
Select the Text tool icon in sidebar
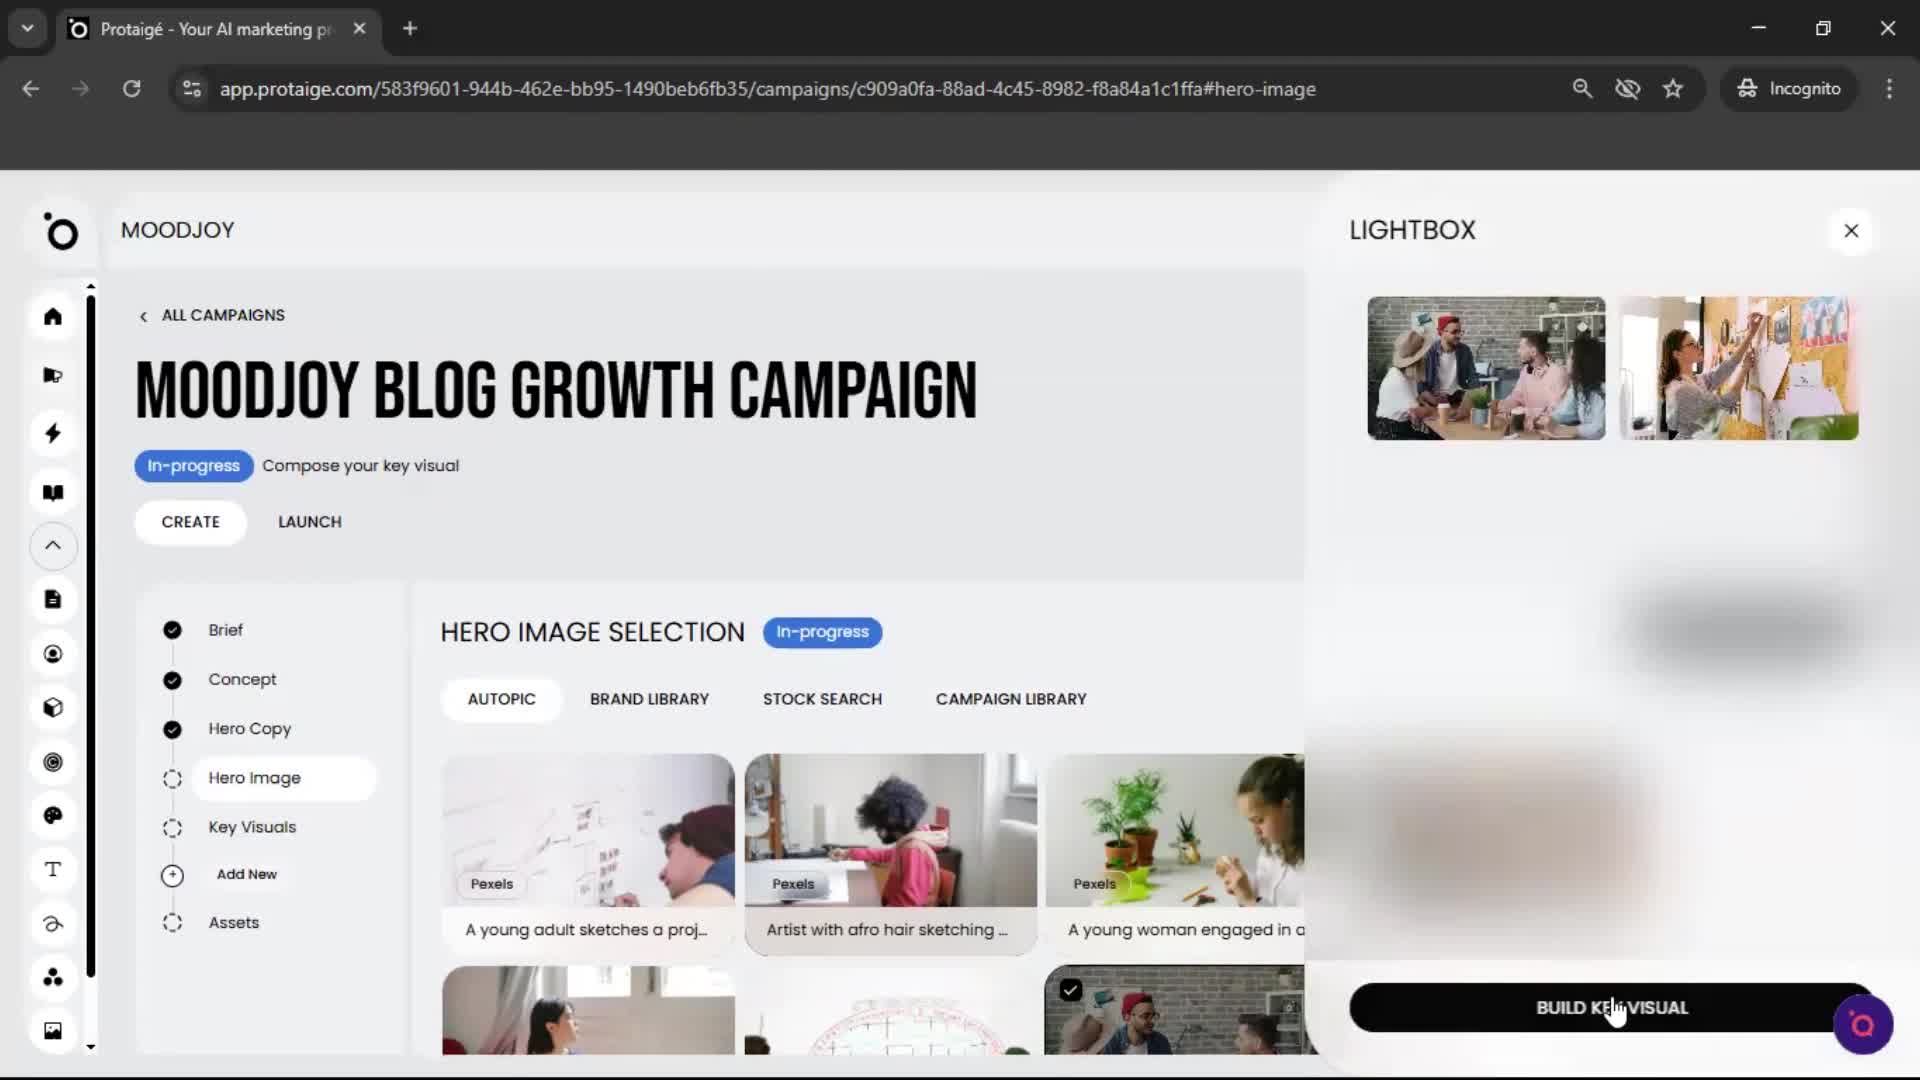point(52,869)
